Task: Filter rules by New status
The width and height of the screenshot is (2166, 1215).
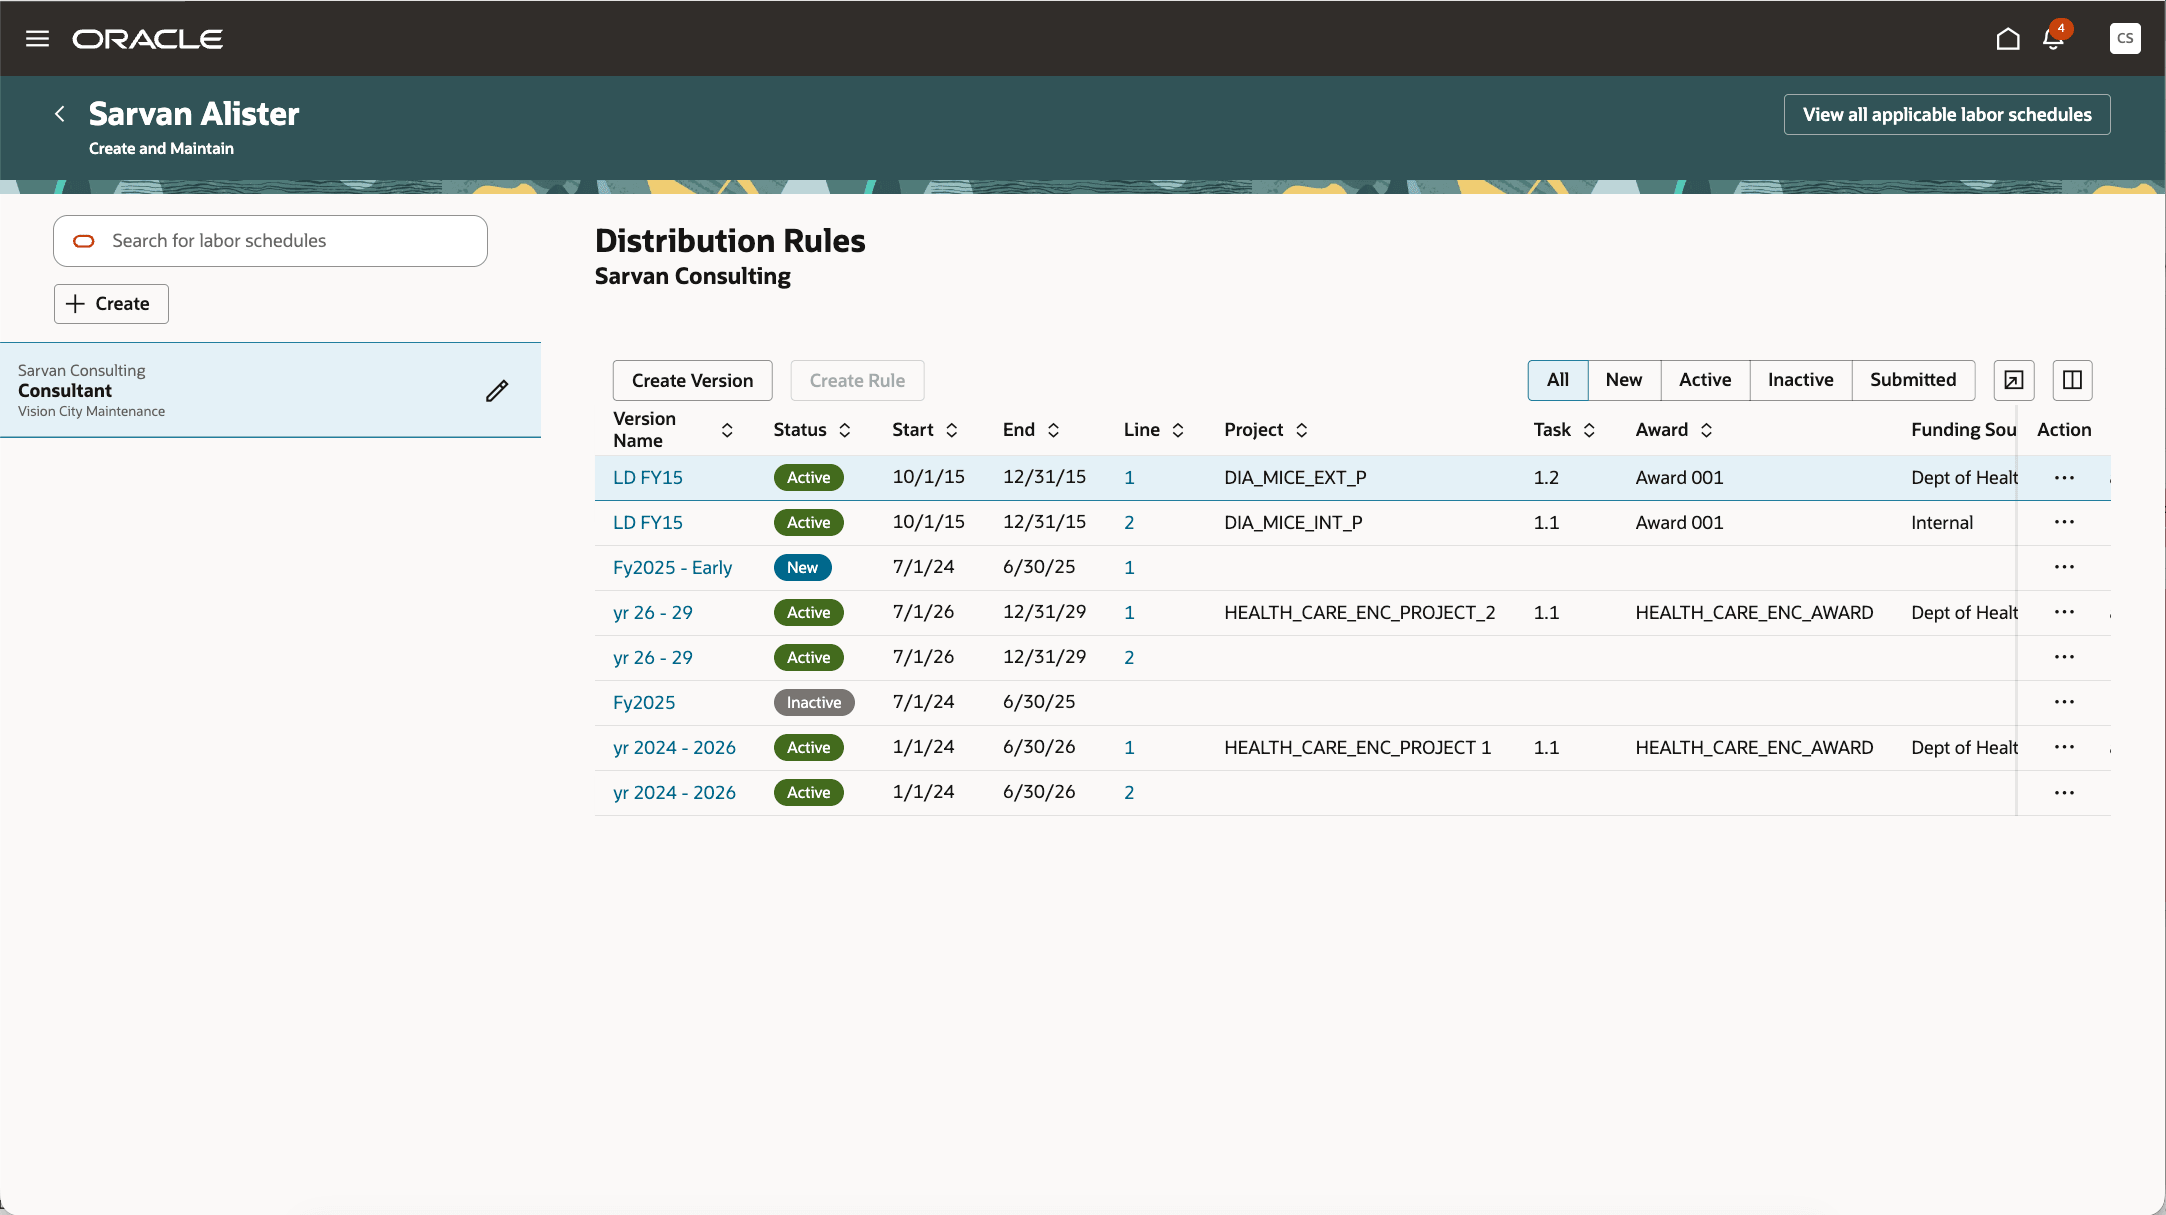Action: click(x=1624, y=380)
